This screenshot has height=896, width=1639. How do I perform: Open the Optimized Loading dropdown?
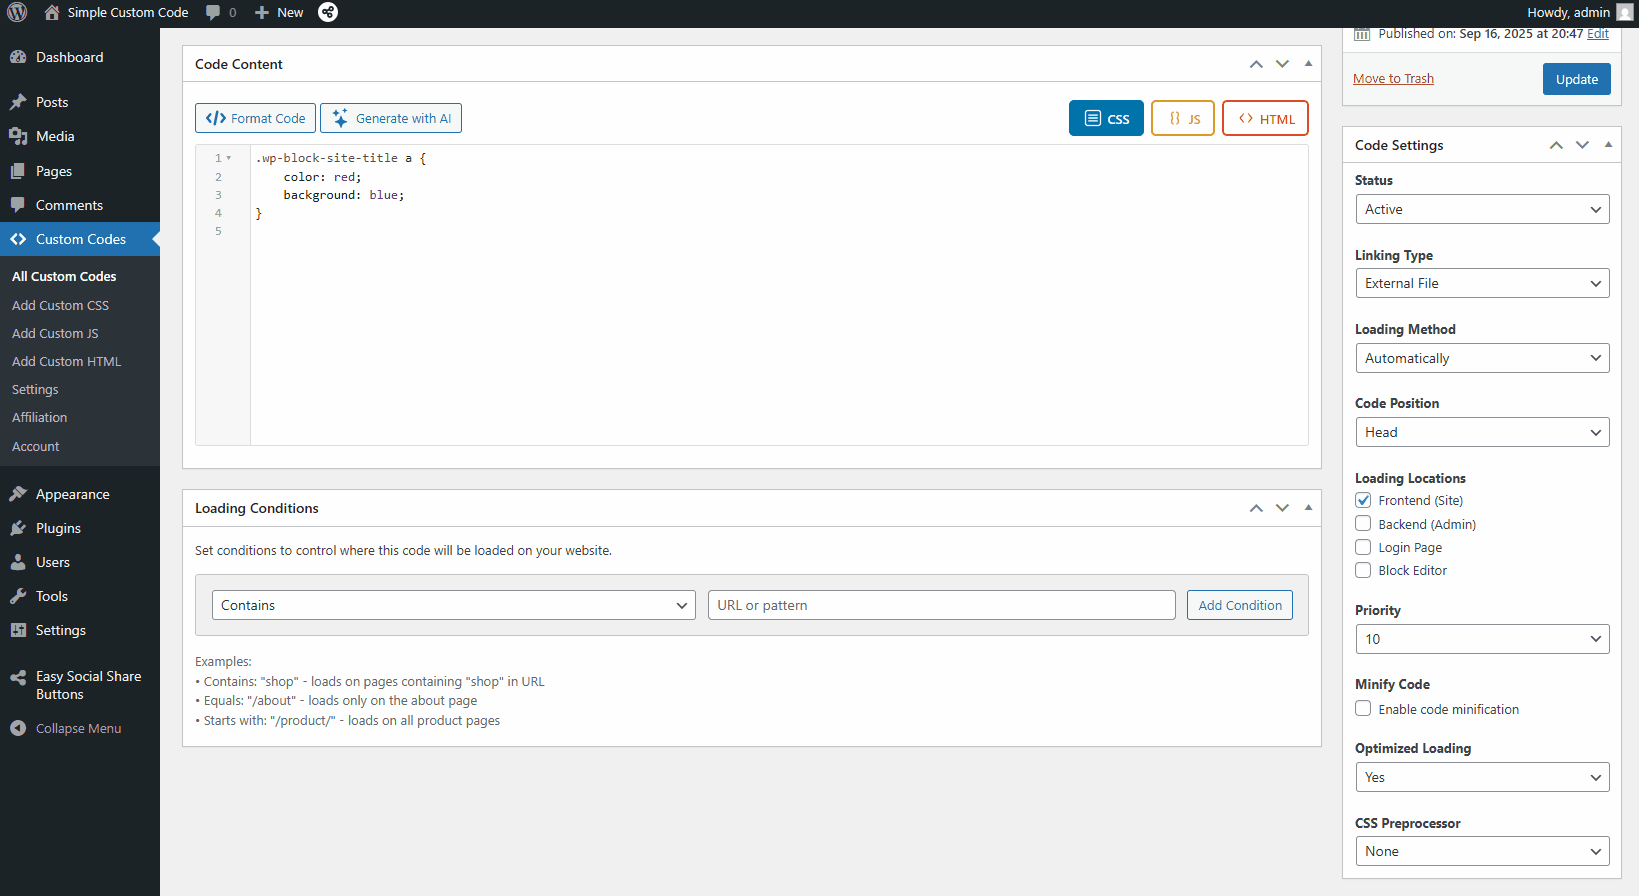(x=1482, y=777)
